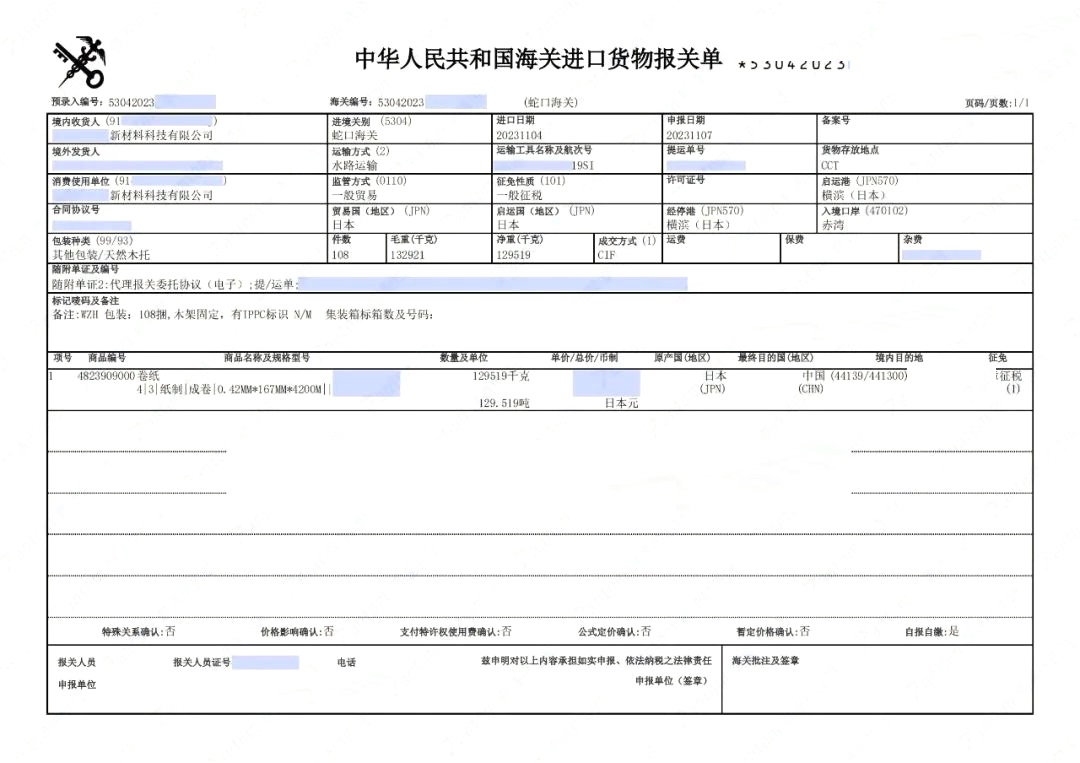Click the 申报单位（签章） label
Screen dimensions: 1080x763
[x=671, y=681]
